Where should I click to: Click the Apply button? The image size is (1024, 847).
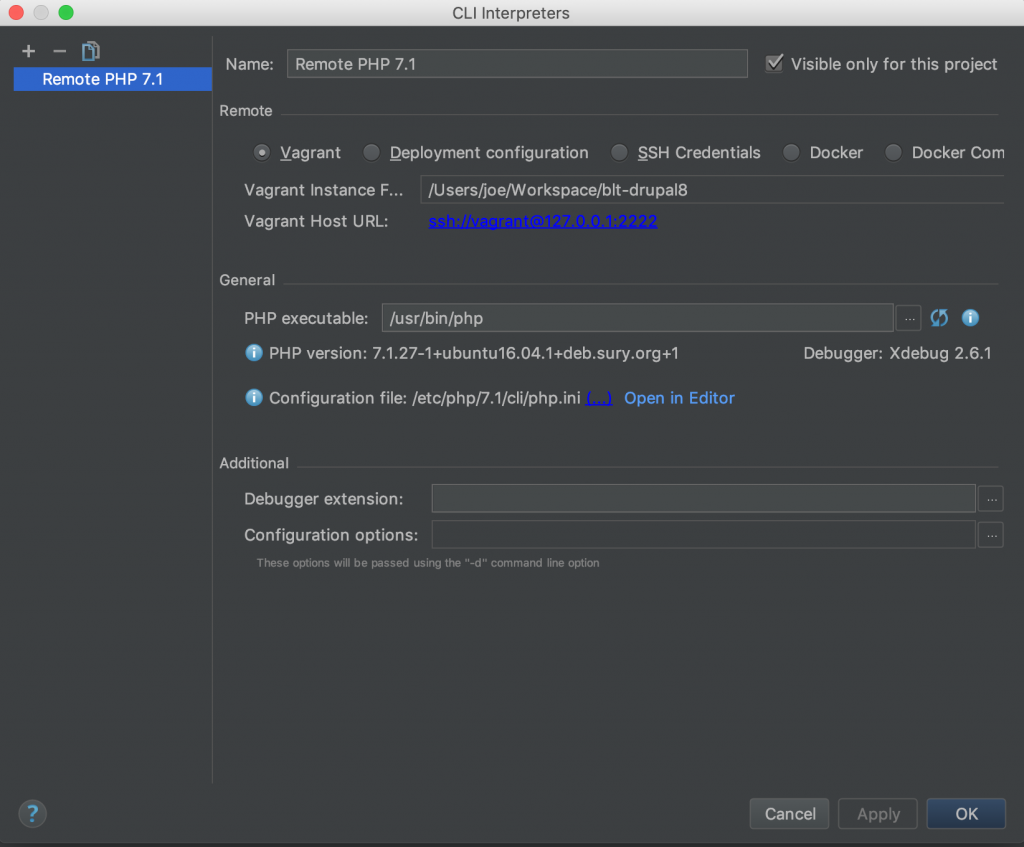pos(878,814)
